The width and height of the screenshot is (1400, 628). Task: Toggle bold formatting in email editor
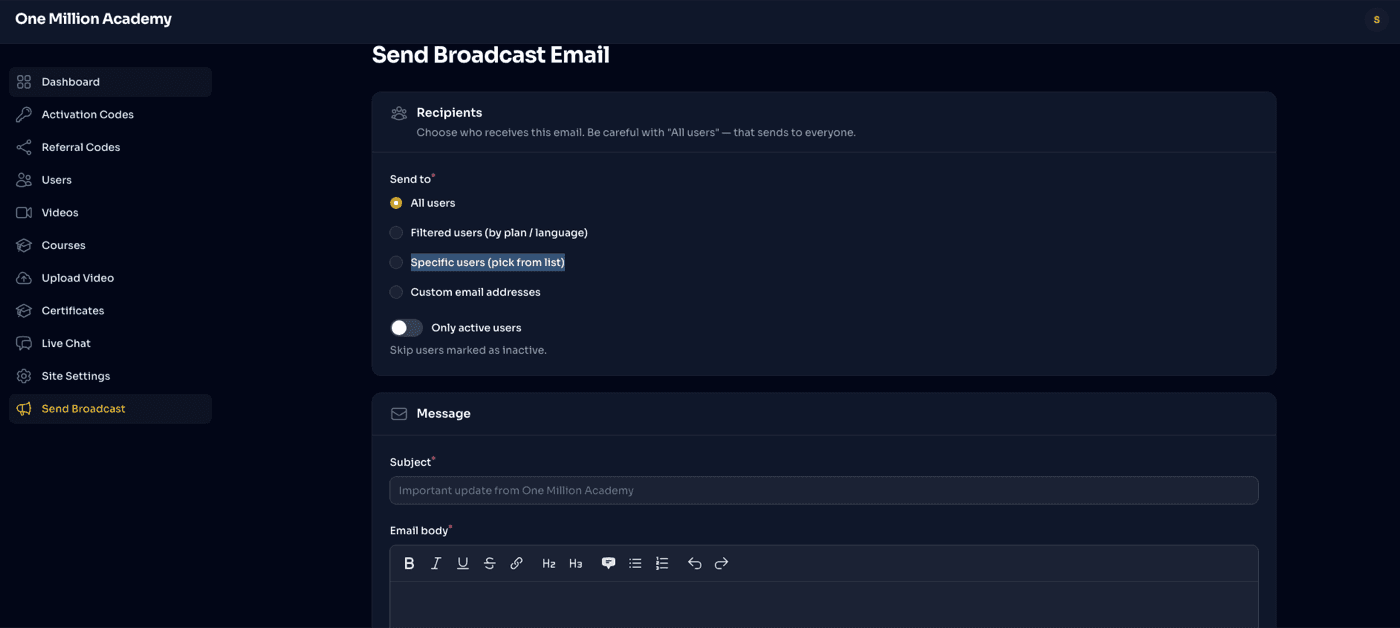coord(409,563)
